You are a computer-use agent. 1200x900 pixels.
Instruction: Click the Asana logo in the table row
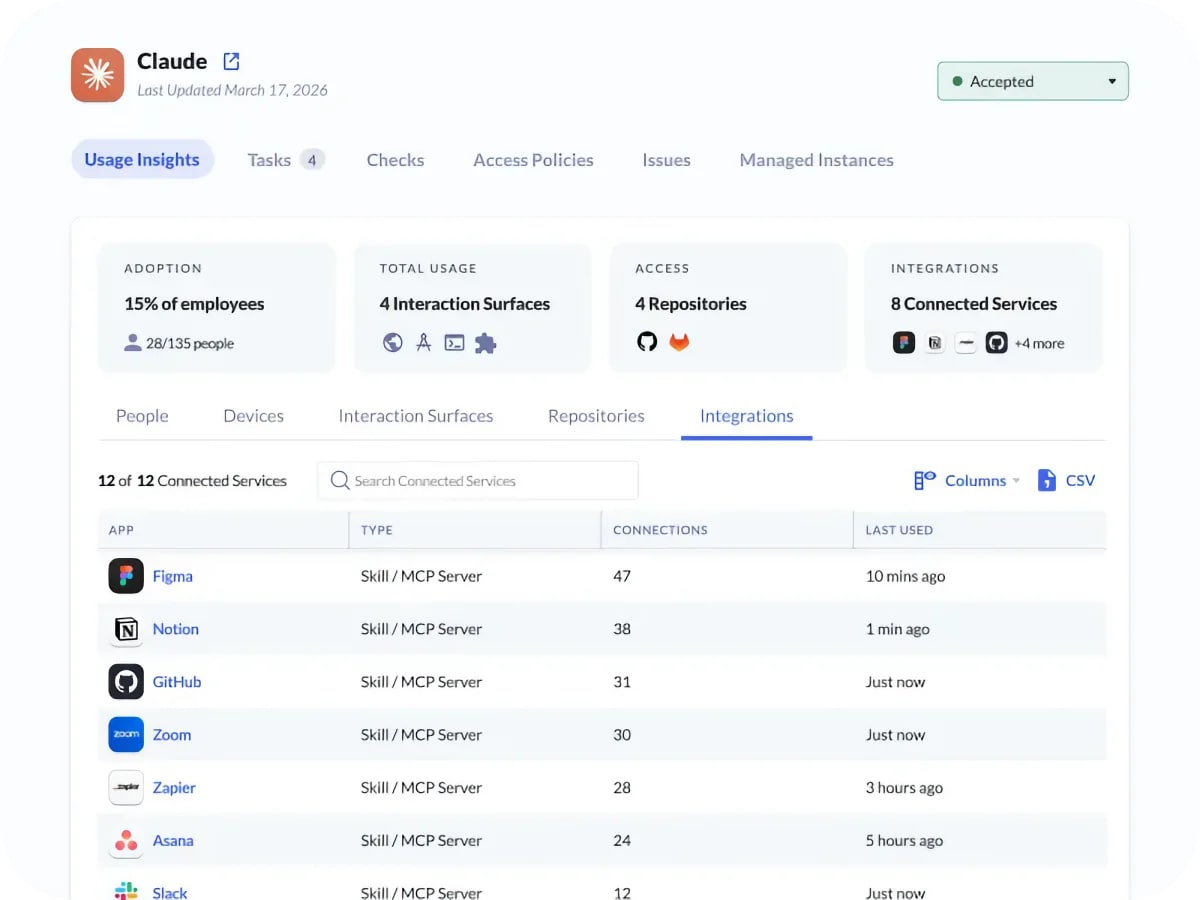pos(126,841)
